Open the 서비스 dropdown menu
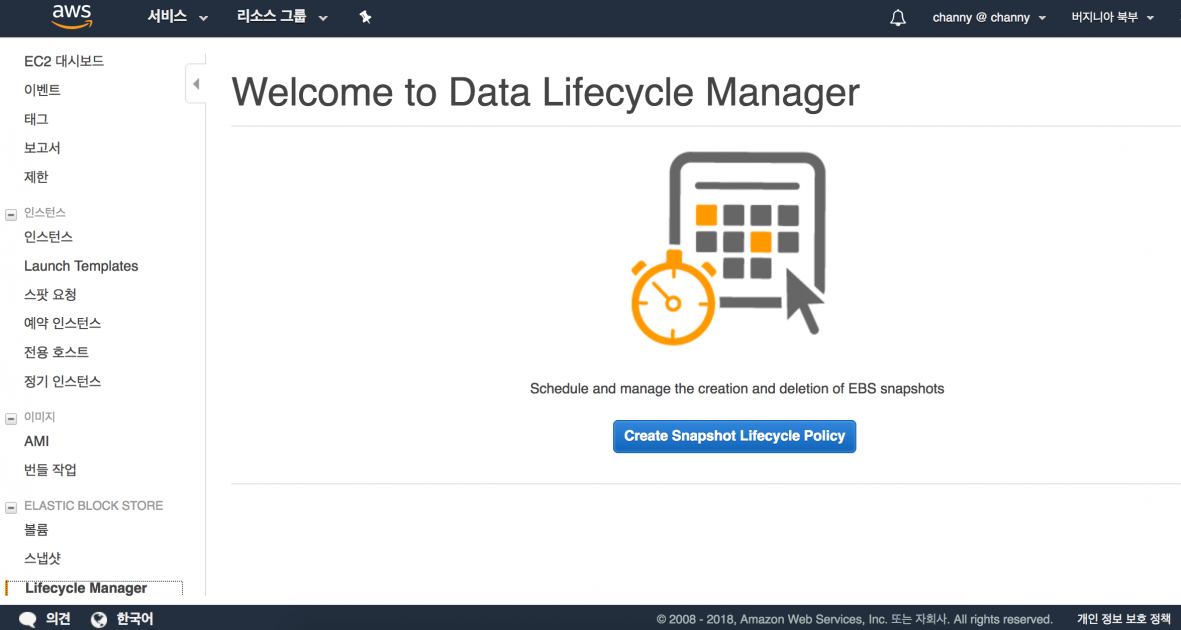The width and height of the screenshot is (1181, 630). point(178,17)
